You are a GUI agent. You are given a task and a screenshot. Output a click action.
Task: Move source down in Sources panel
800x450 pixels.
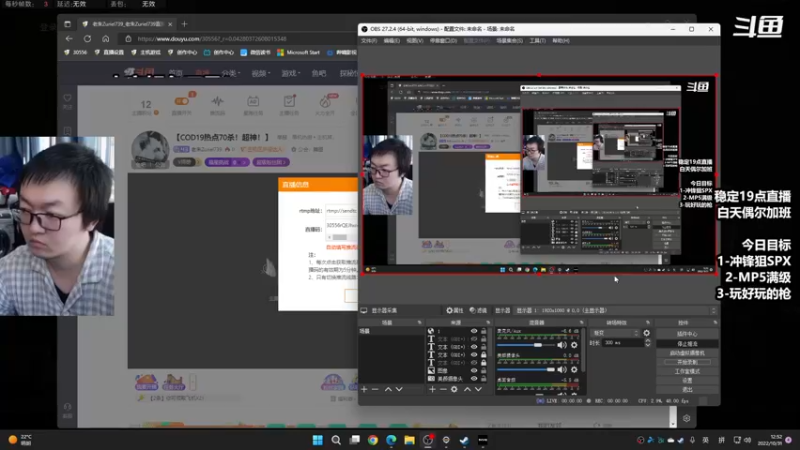tap(478, 389)
